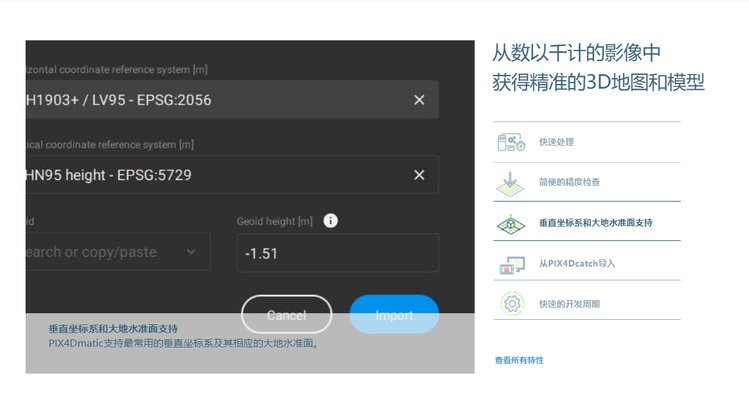Screen dimensions: 749x415
Task: Select the 从PIX4Dcatch导入 text label
Action: tap(576, 264)
